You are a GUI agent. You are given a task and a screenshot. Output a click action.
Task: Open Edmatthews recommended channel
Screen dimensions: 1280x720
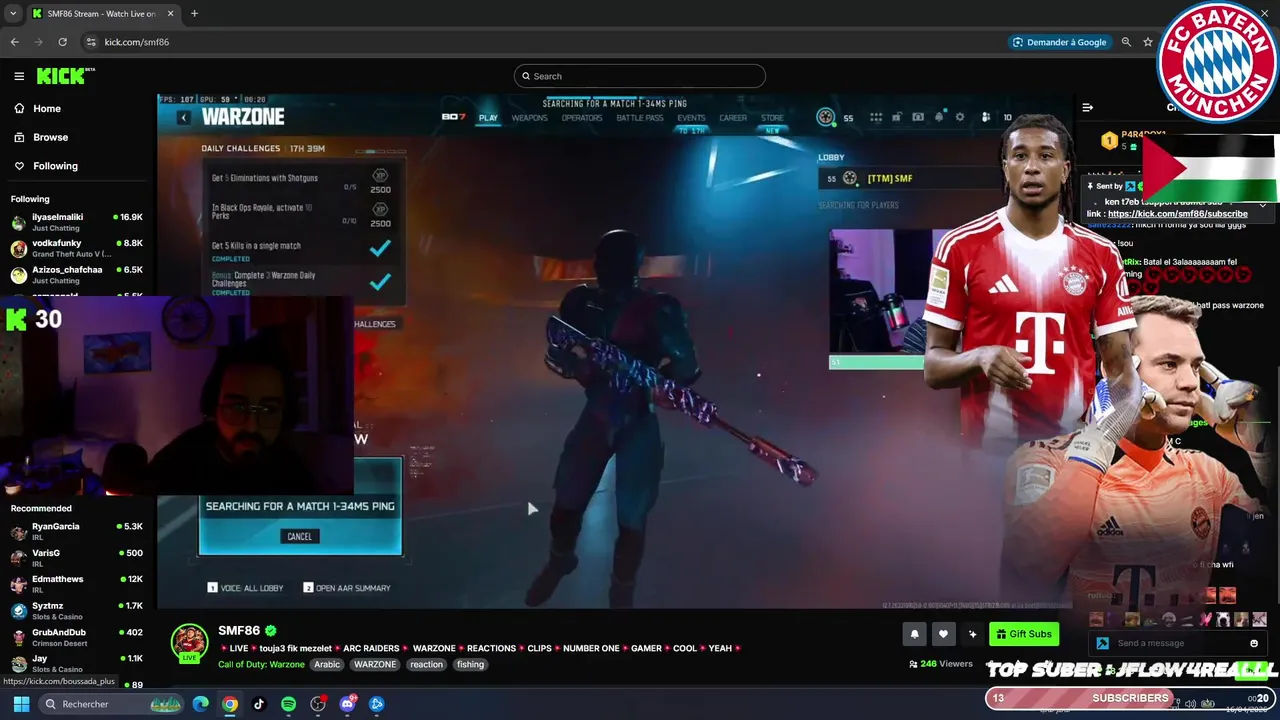[76, 584]
